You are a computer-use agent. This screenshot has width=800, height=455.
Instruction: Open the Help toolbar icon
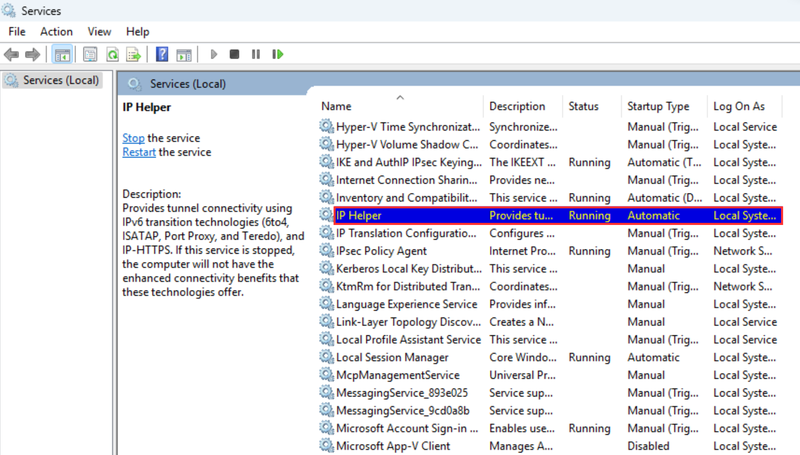(x=162, y=54)
